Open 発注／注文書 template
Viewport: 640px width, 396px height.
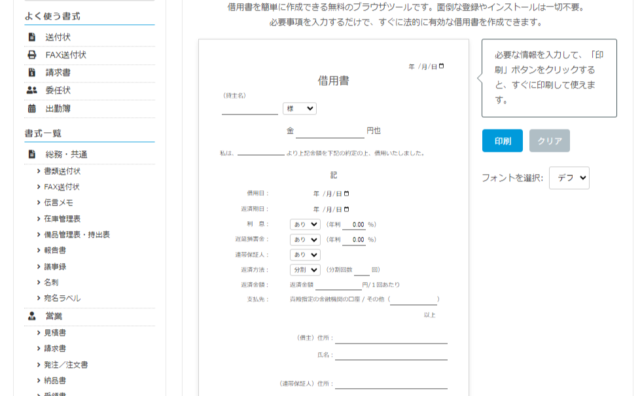66,365
